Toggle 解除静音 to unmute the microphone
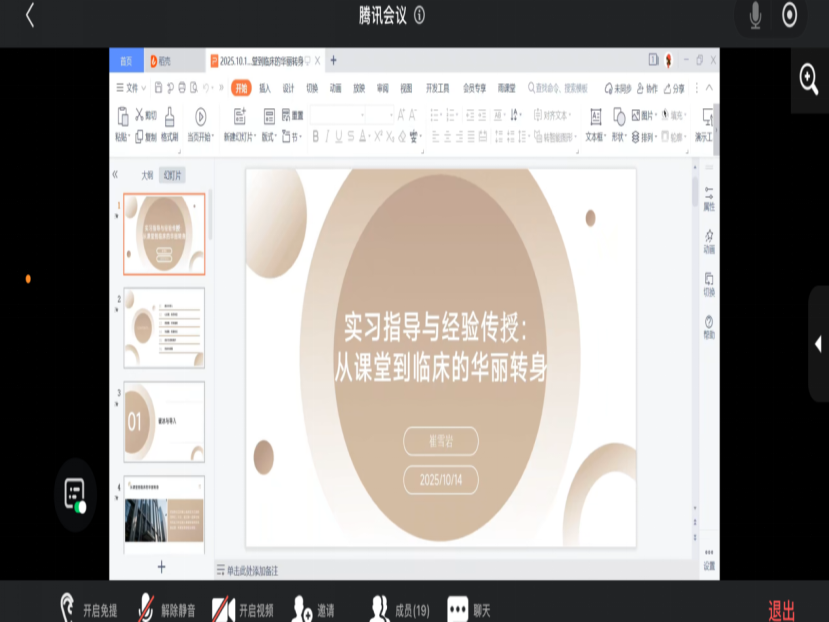The image size is (829, 622). (x=147, y=608)
